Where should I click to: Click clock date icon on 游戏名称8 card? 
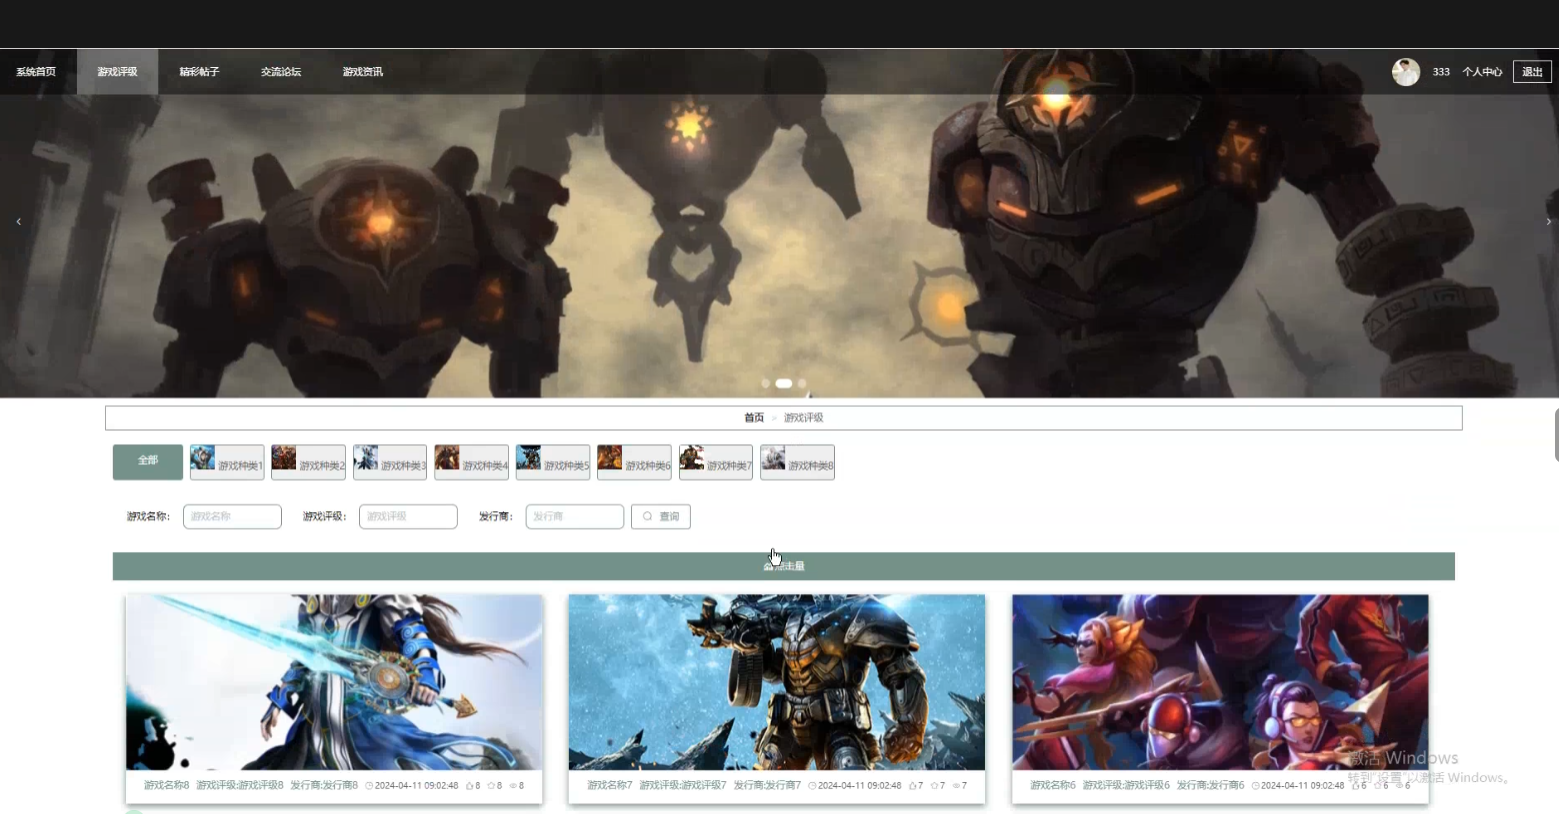tap(369, 786)
